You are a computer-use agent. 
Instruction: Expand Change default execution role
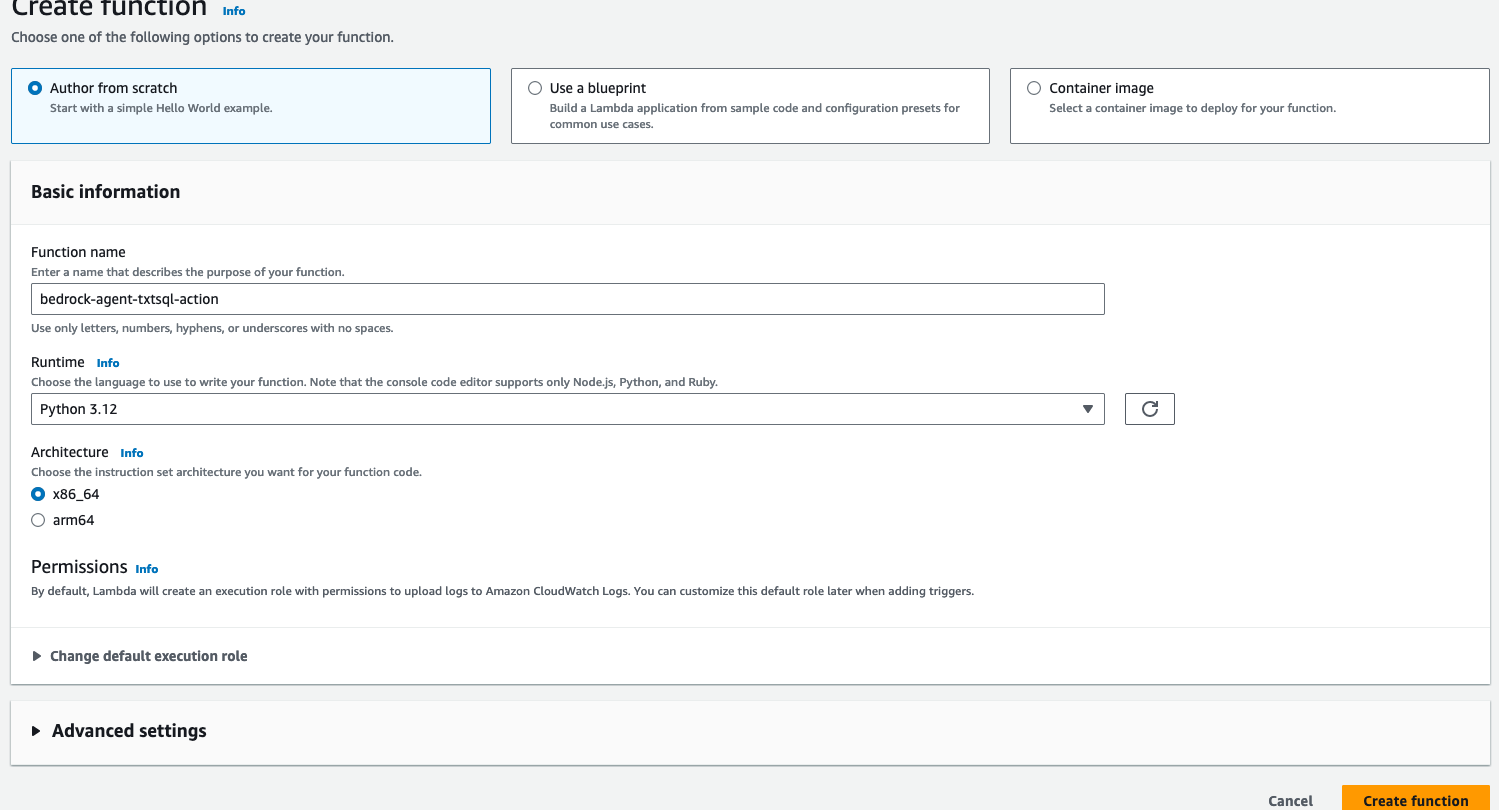click(139, 656)
